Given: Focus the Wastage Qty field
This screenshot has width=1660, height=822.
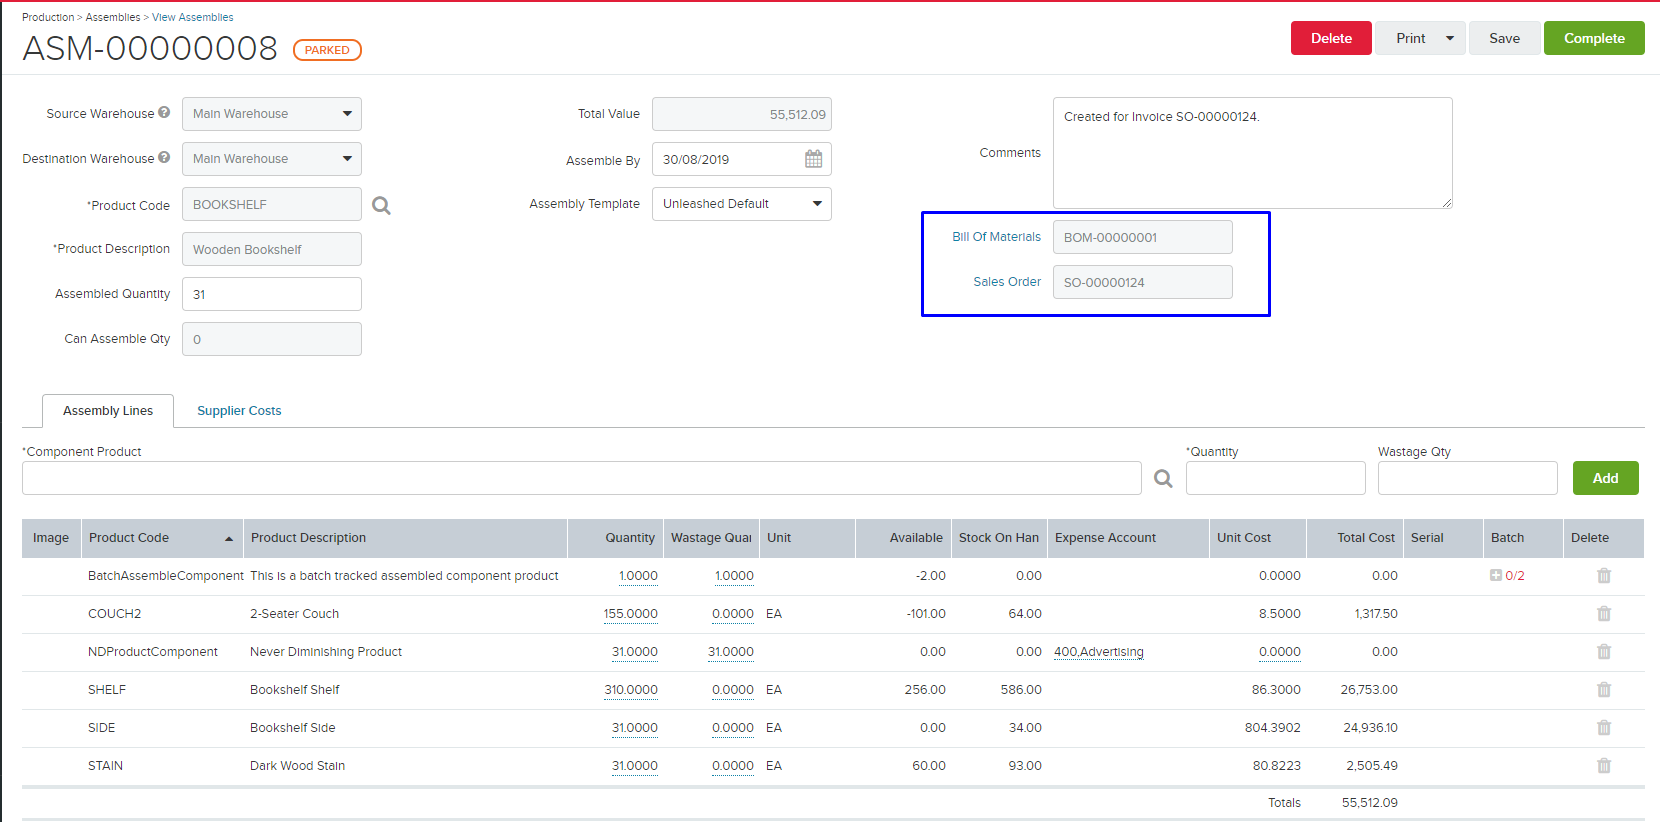Looking at the screenshot, I should pyautogui.click(x=1468, y=478).
